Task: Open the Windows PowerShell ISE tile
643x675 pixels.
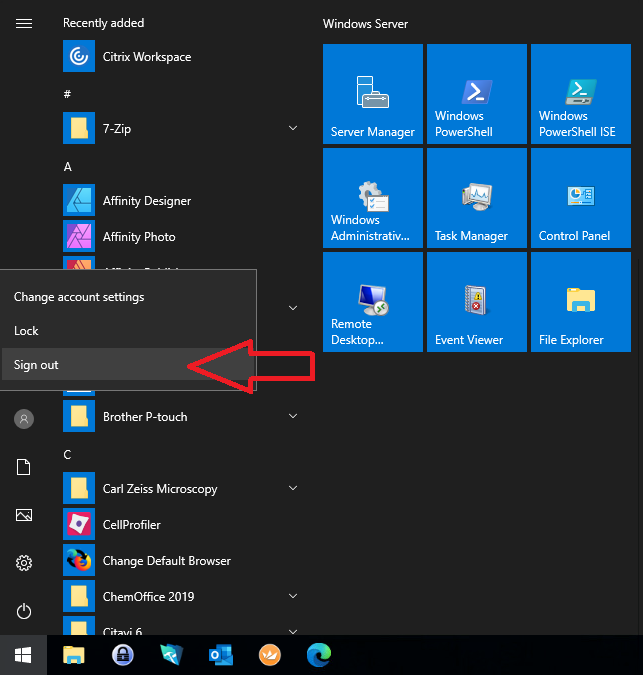Action: (580, 94)
